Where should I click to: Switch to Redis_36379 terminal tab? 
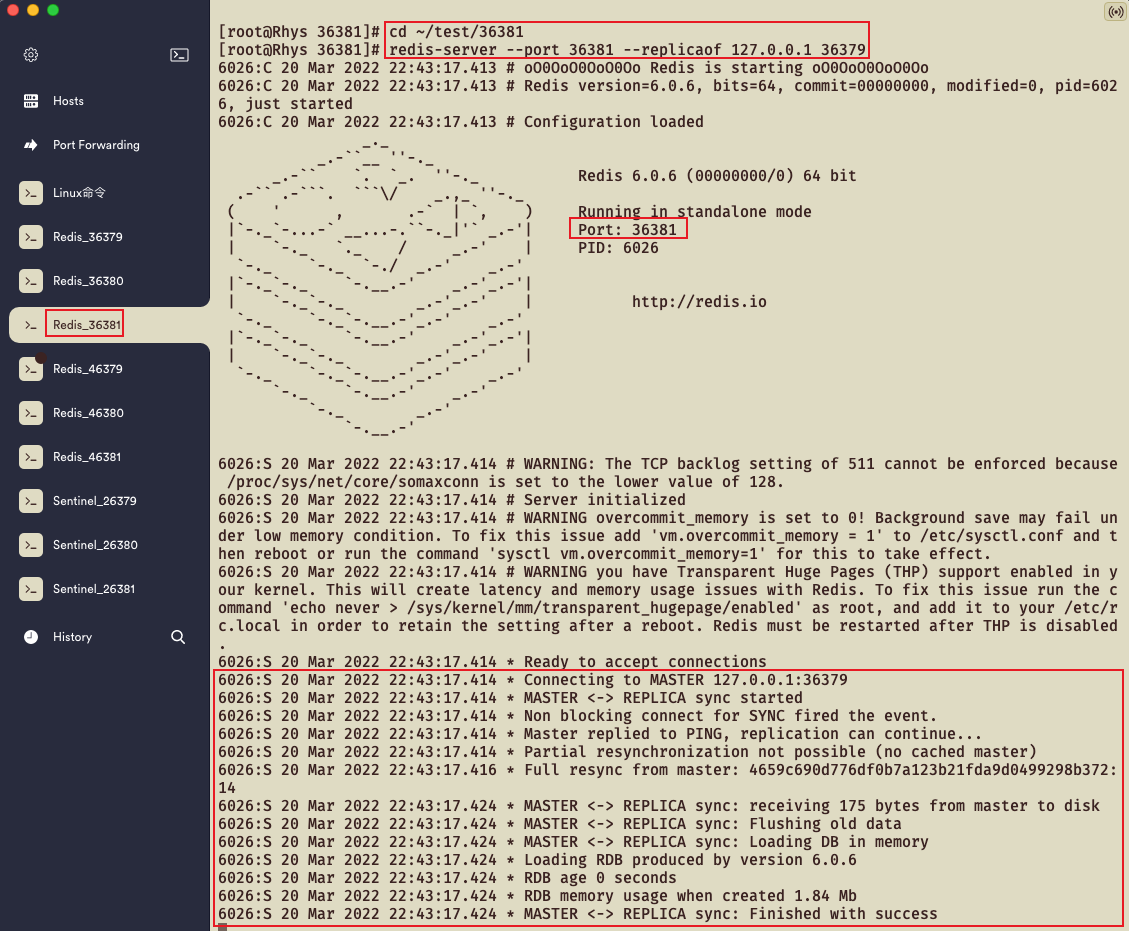point(88,237)
